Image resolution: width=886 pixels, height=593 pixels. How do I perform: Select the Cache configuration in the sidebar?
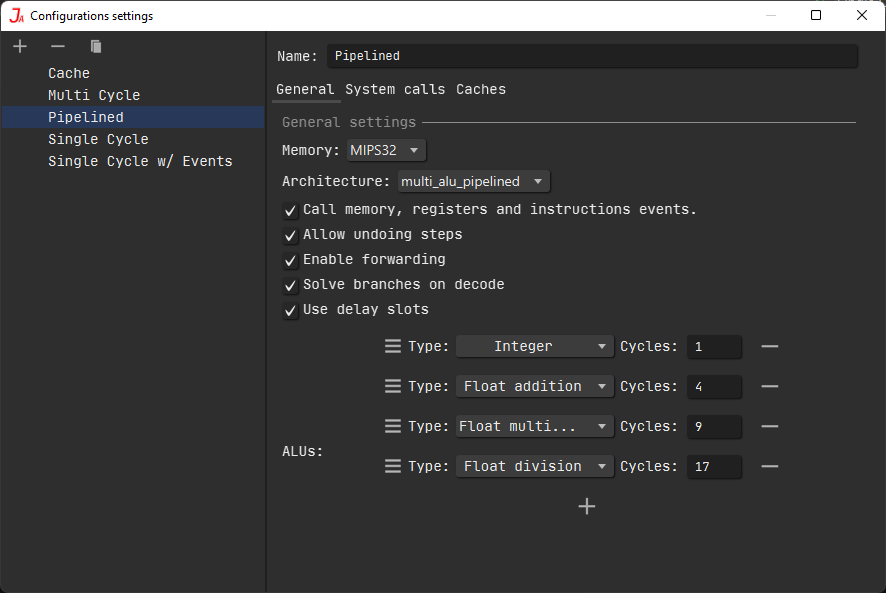[68, 72]
